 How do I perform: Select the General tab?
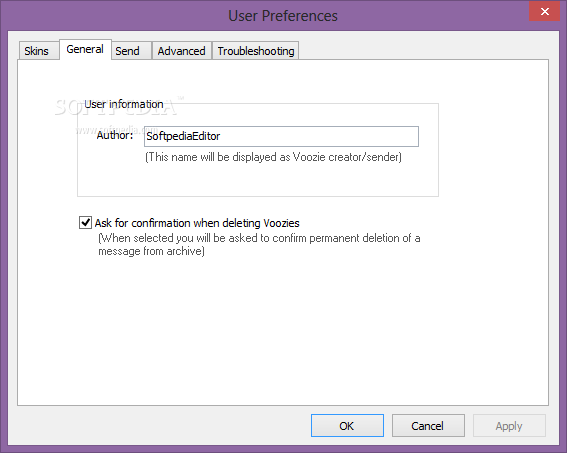coord(85,49)
